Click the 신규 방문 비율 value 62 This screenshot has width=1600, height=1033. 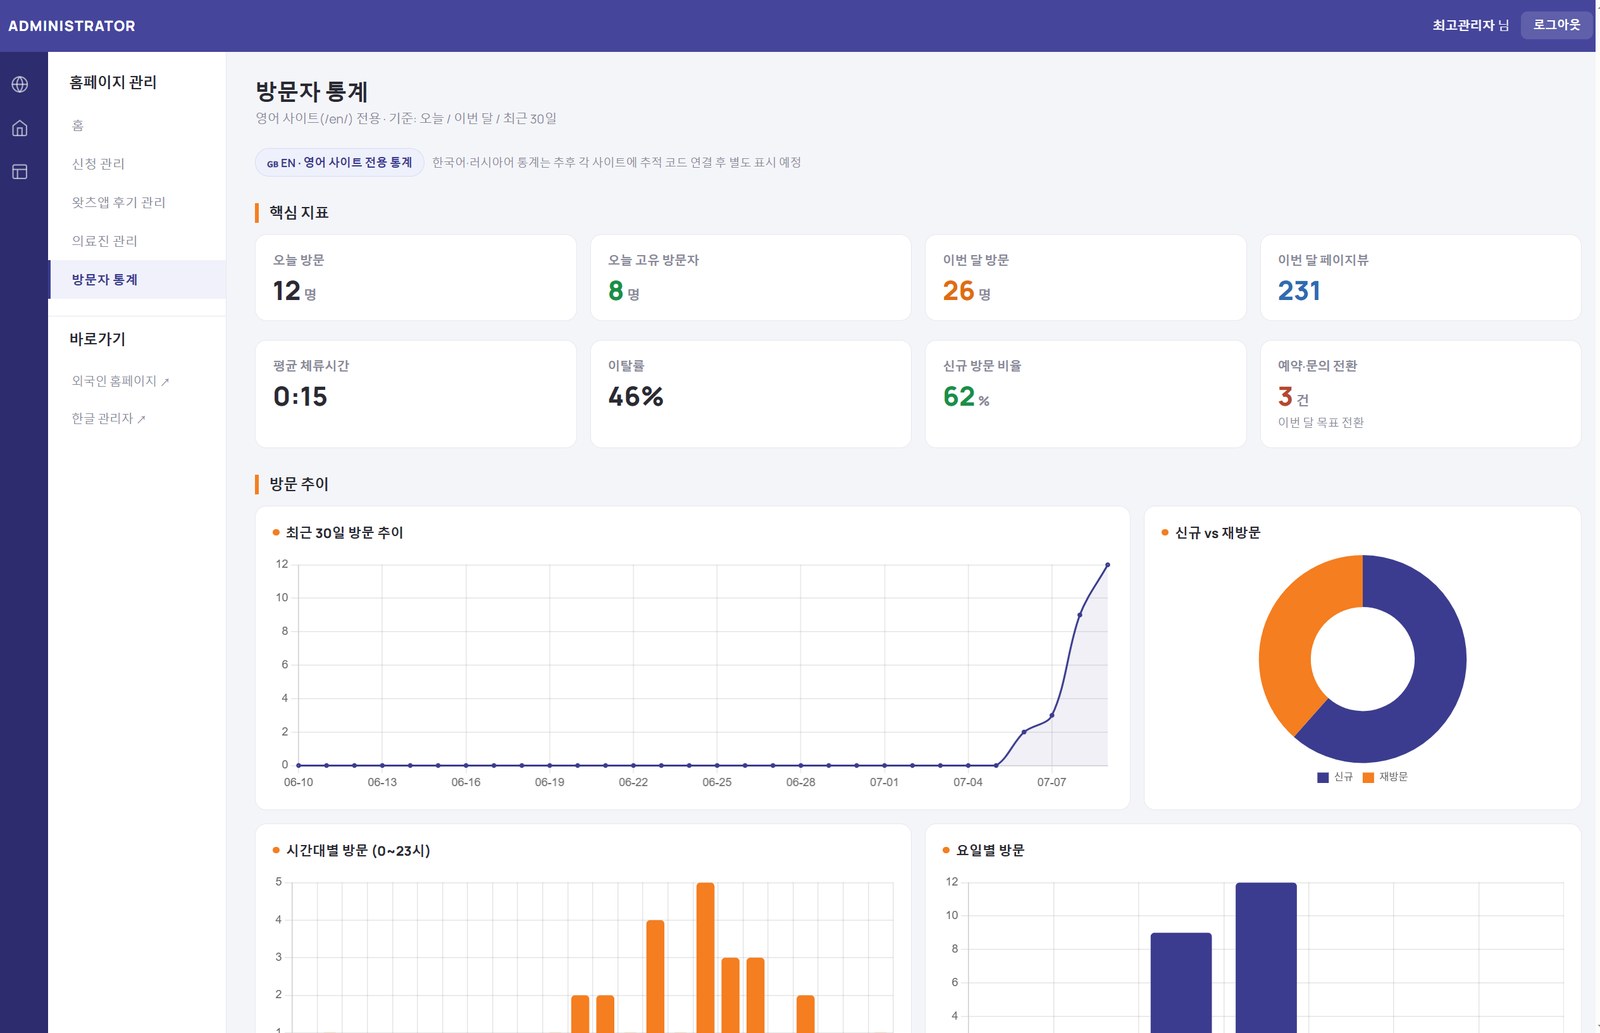(959, 397)
